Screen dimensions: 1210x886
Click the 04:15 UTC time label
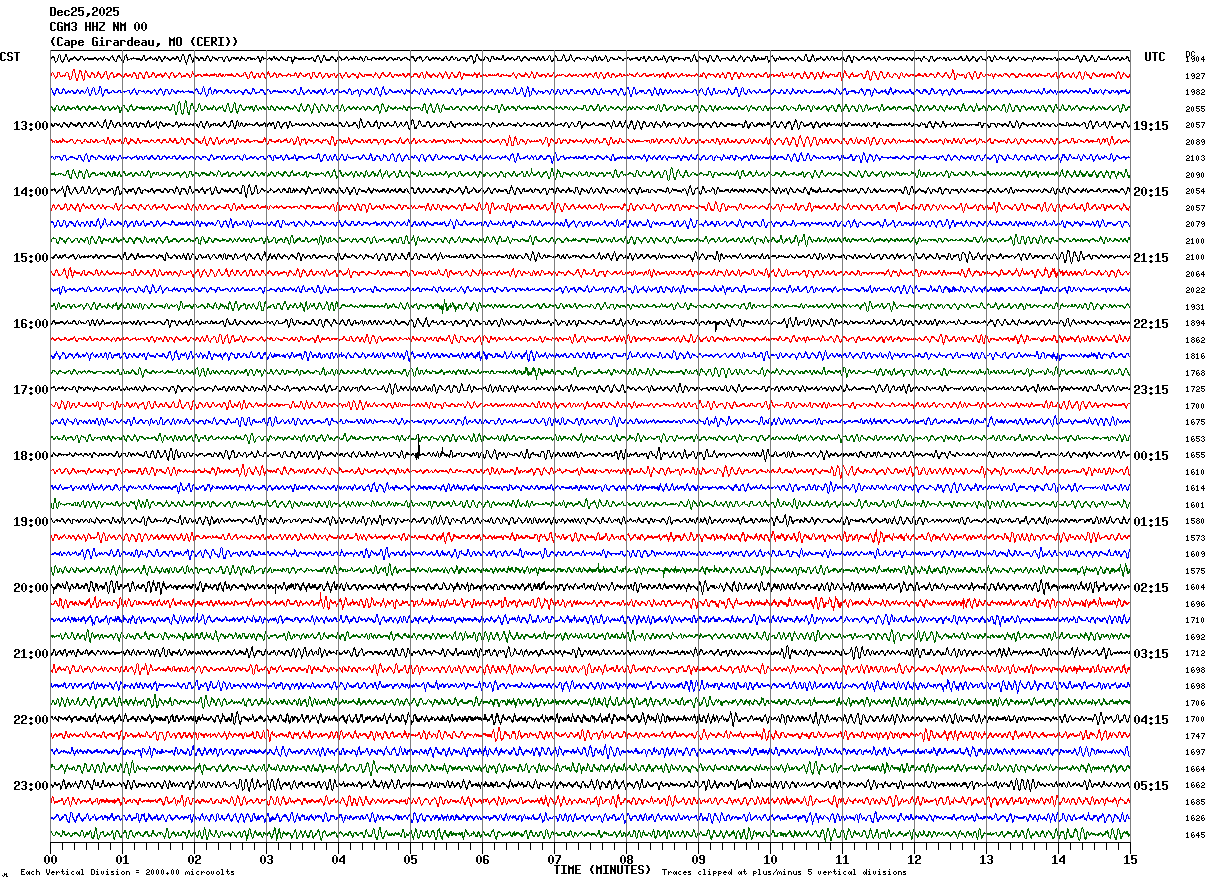pos(1150,720)
